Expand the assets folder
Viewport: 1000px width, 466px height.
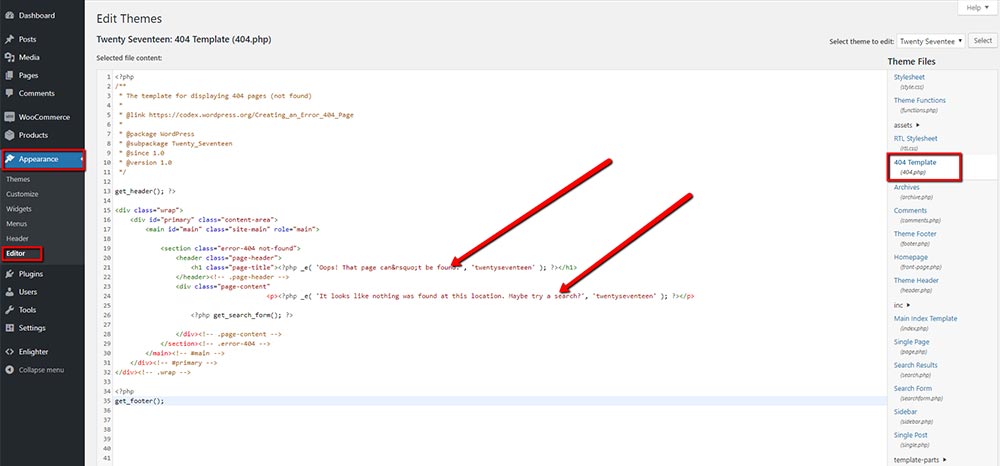[x=906, y=125]
